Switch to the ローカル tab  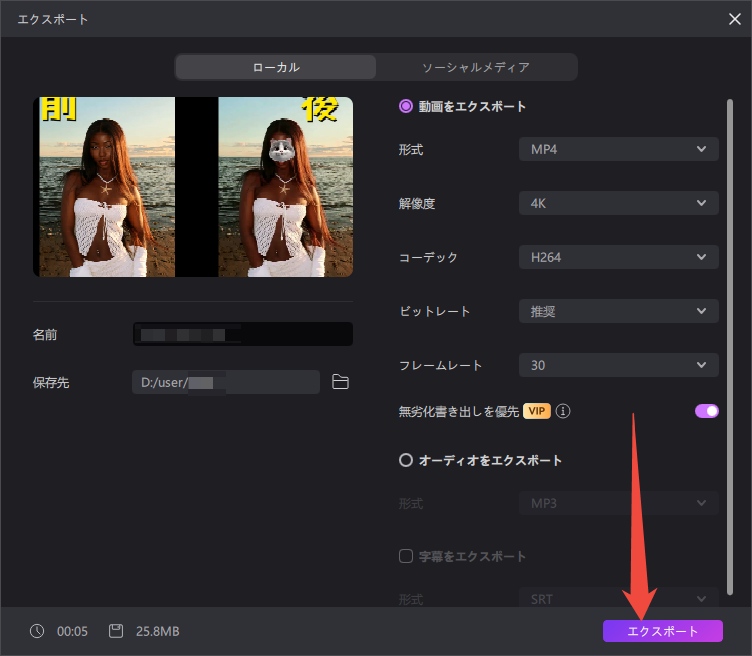pos(276,67)
